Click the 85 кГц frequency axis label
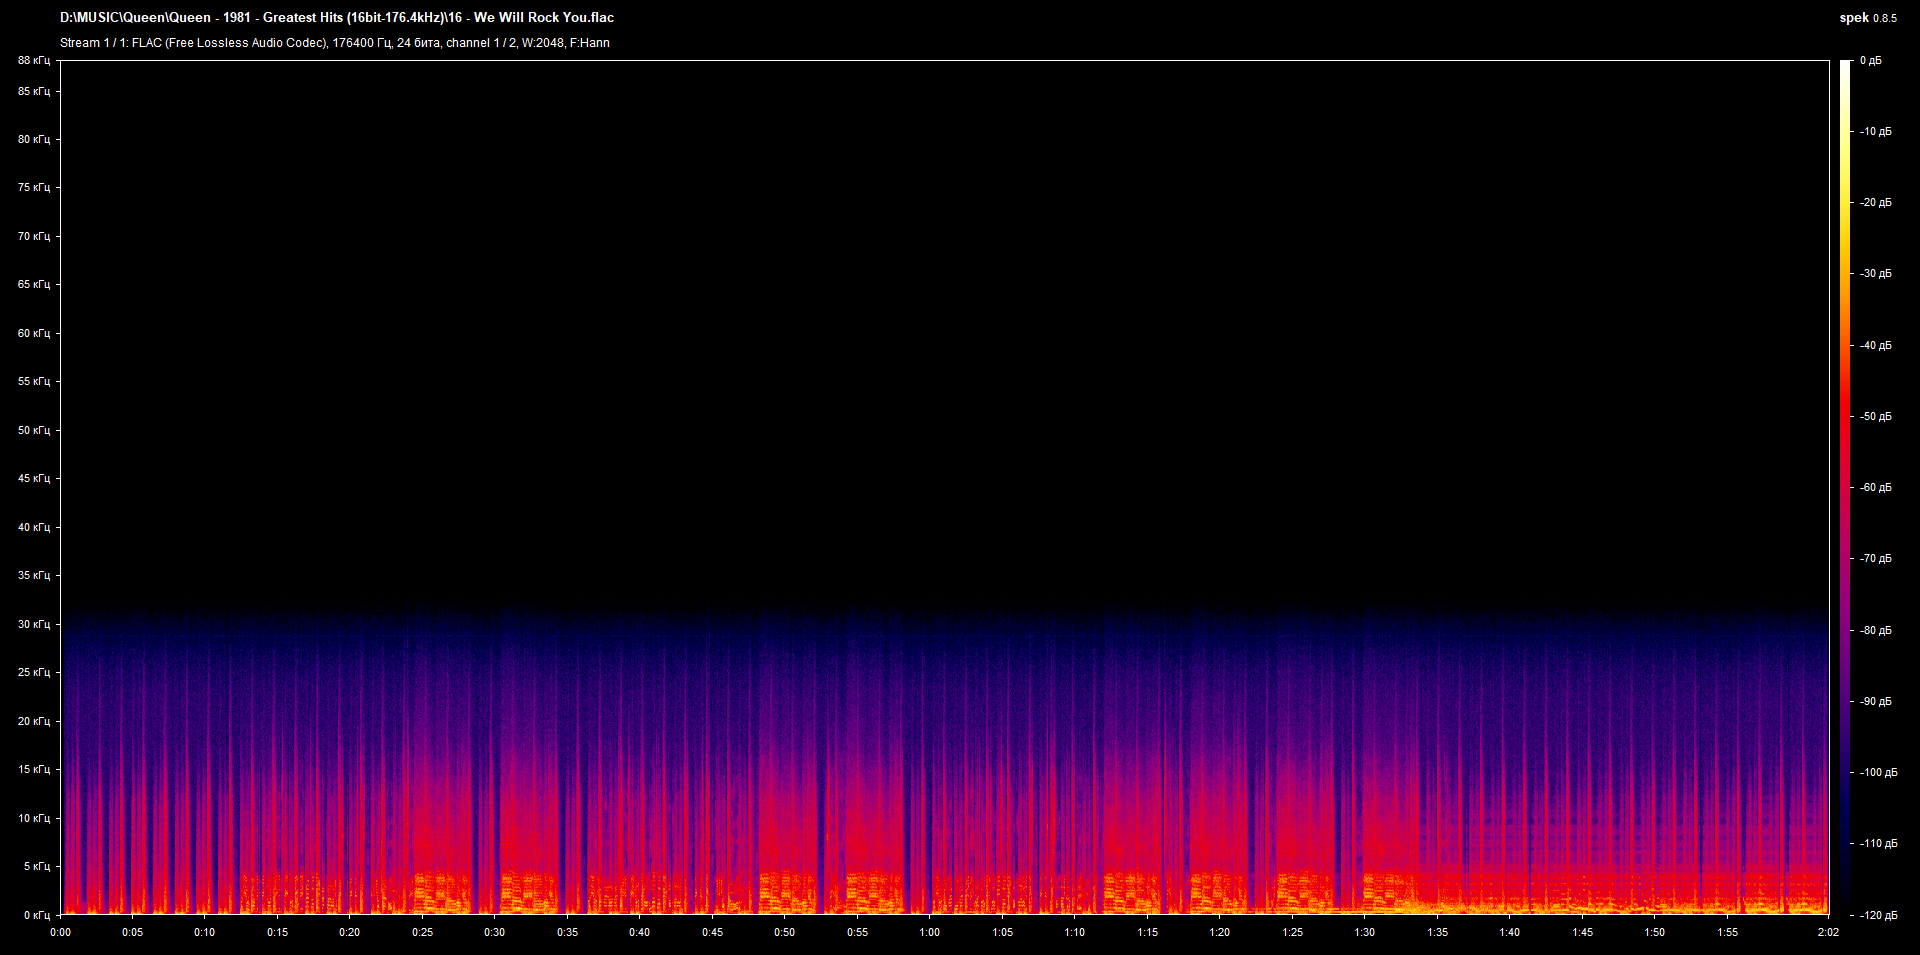The height and width of the screenshot is (955, 1920). click(34, 91)
